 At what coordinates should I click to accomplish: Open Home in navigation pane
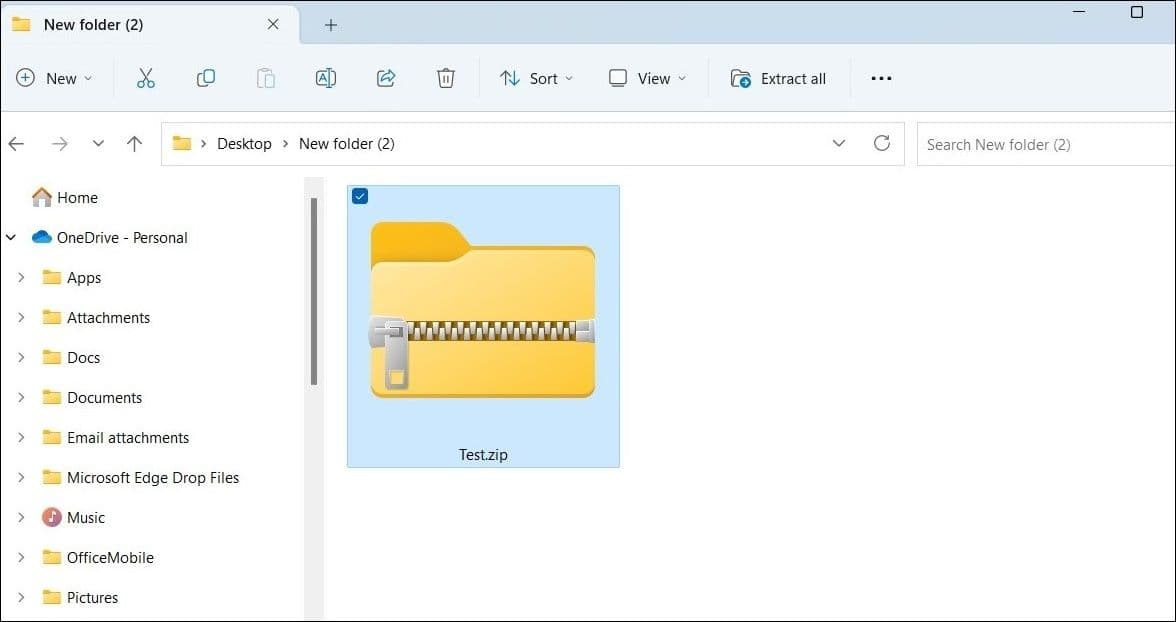(x=64, y=197)
